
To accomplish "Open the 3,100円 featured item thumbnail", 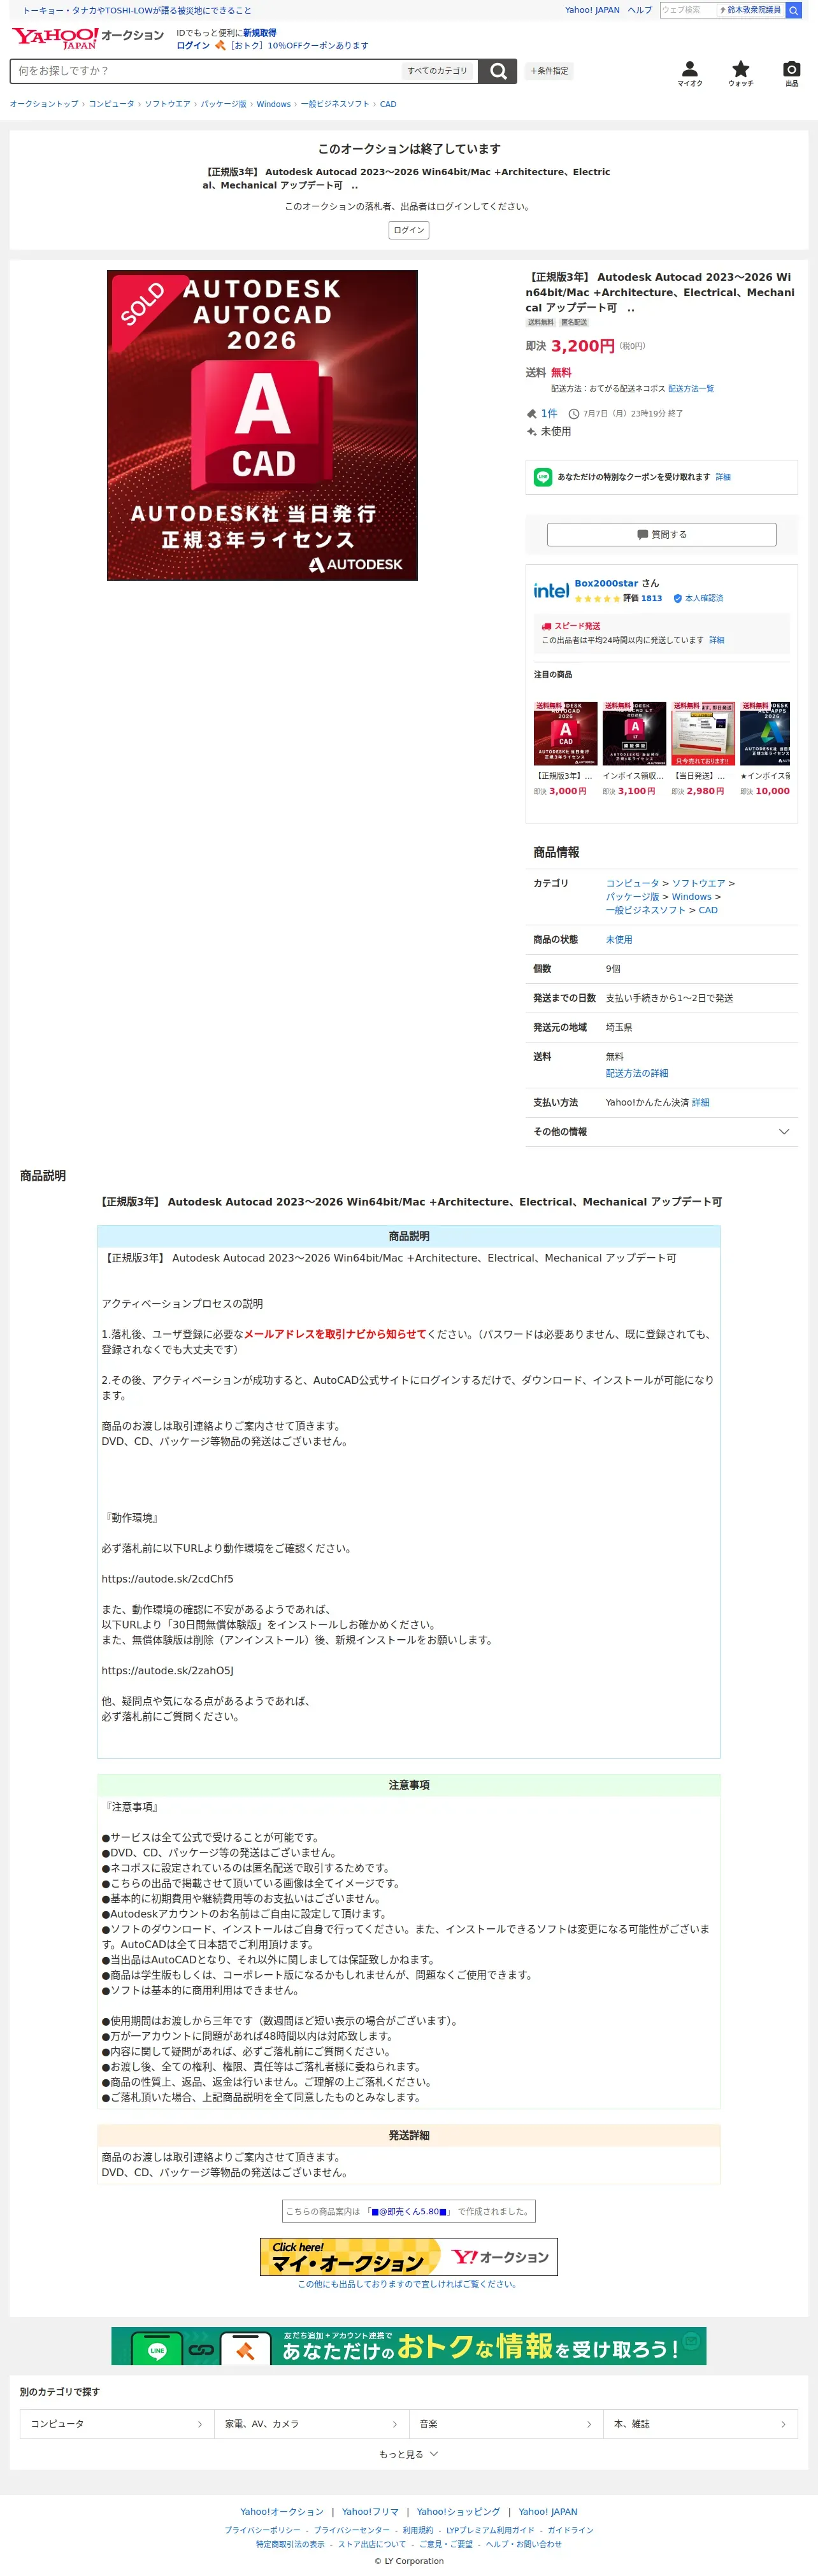I will pos(633,733).
